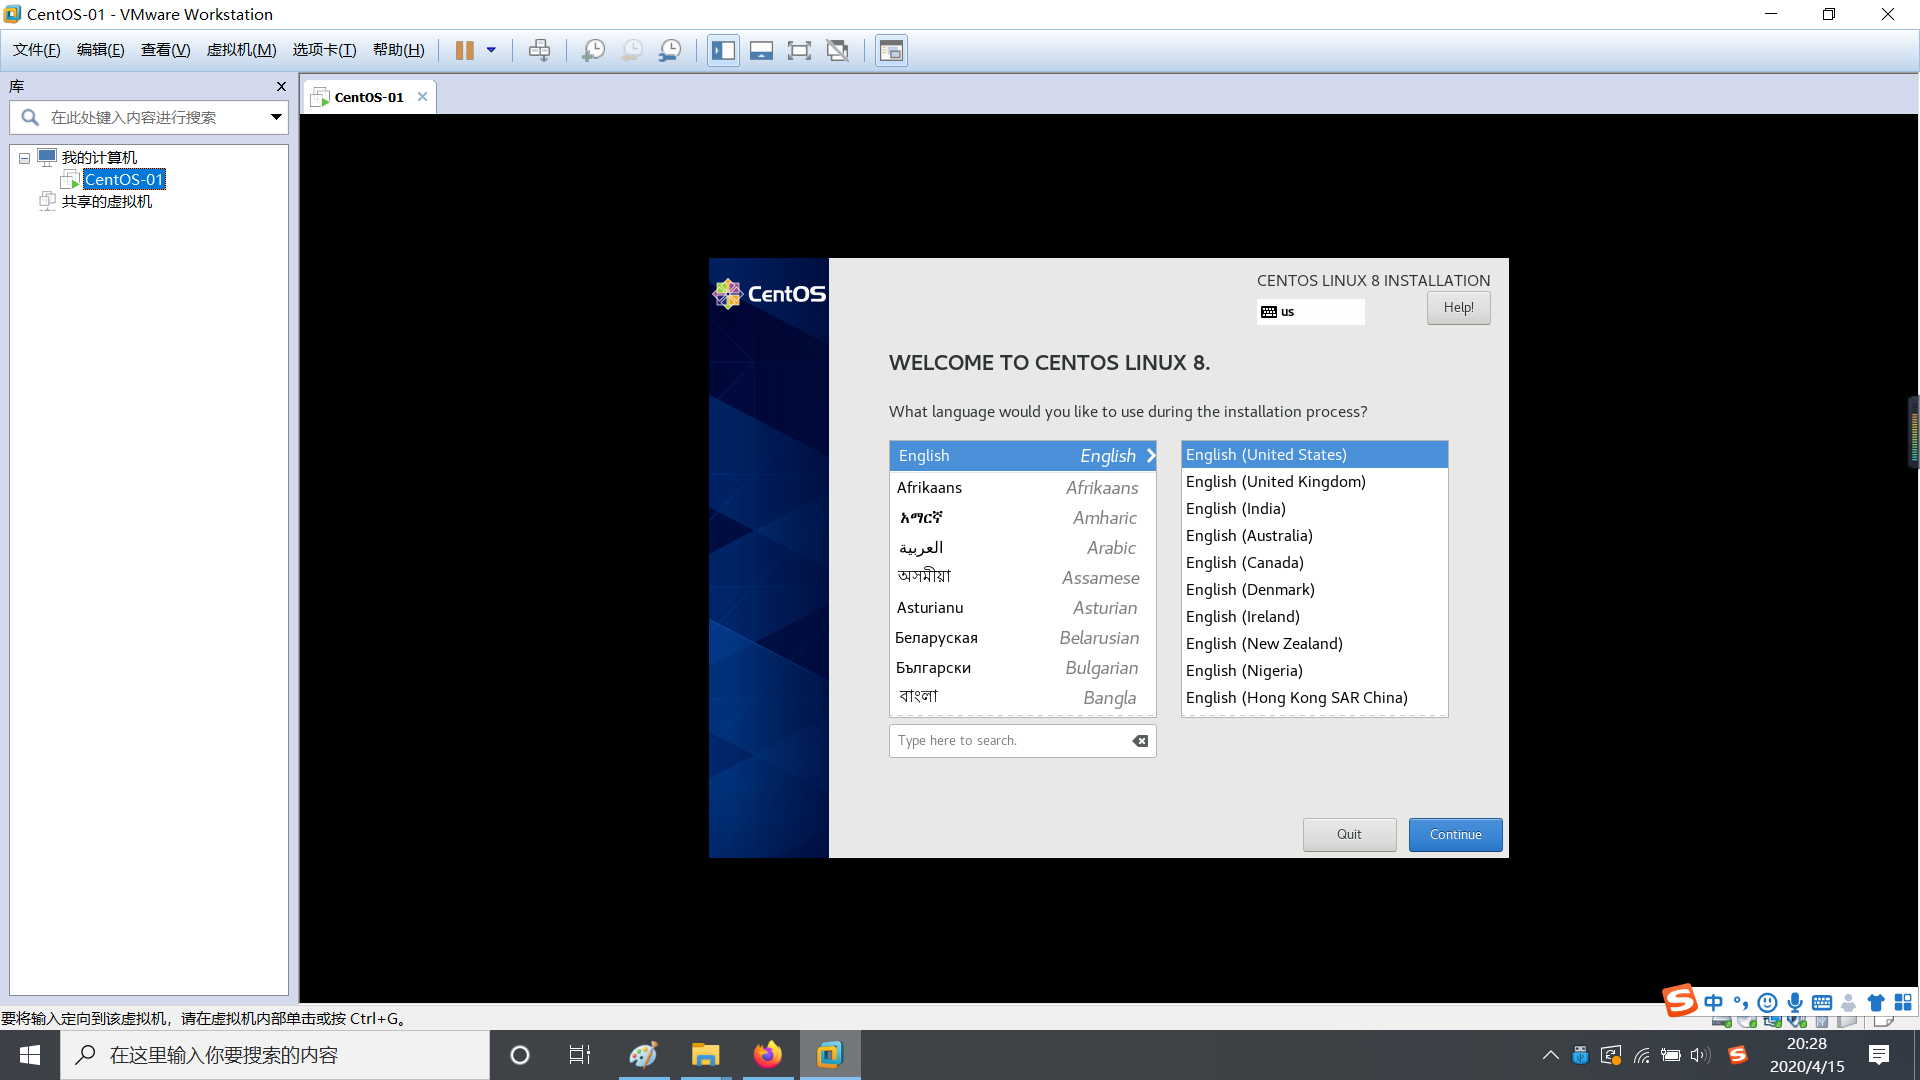Select Asturianu in the language list
Screen dimensions: 1920x1080
pyautogui.click(x=1022, y=608)
